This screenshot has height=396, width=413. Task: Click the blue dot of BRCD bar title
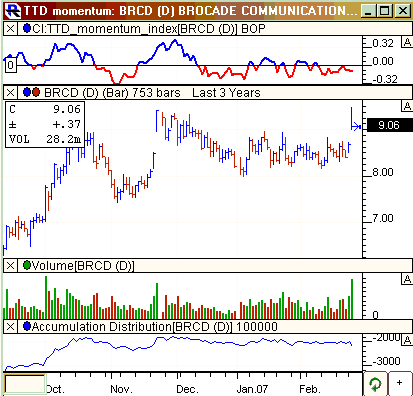click(27, 92)
